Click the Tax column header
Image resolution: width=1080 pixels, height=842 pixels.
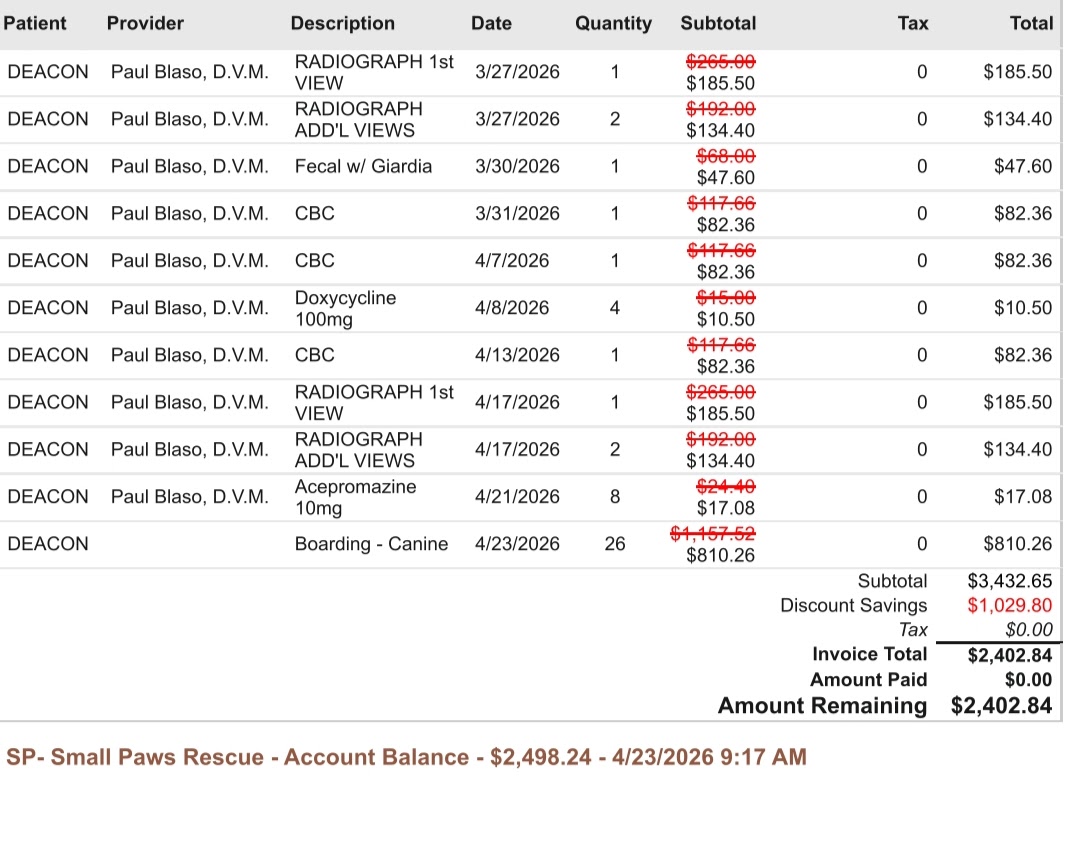pos(913,23)
